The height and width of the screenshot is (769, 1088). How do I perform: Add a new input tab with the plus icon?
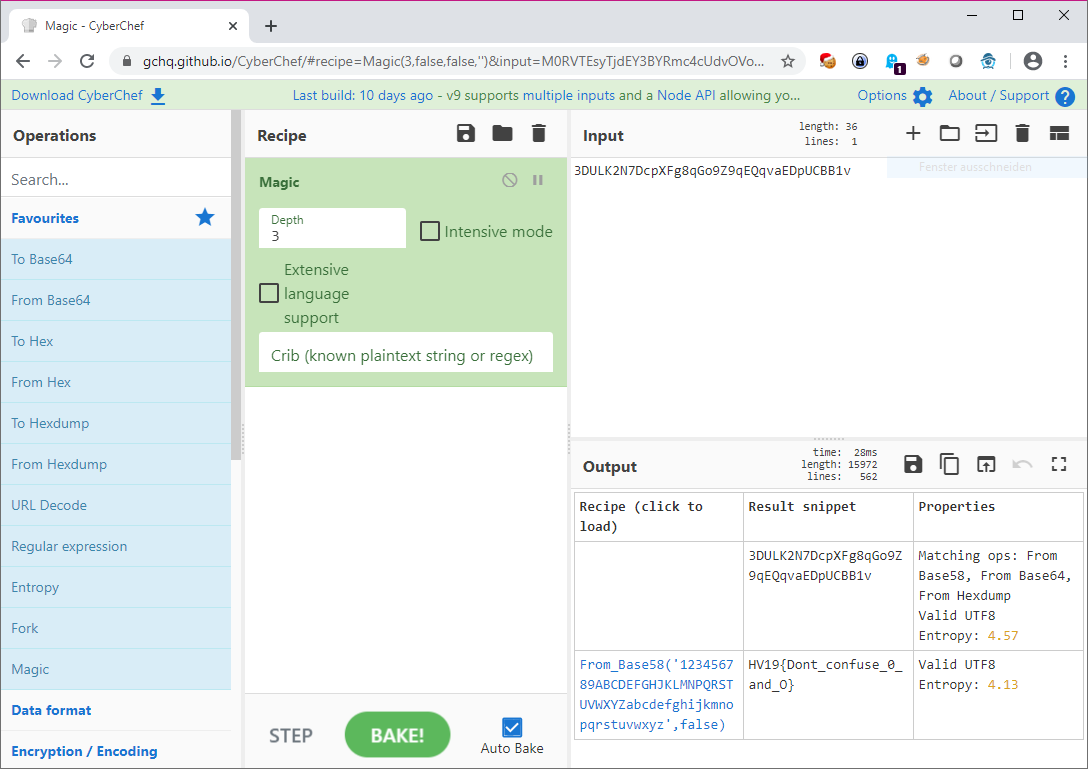point(913,133)
